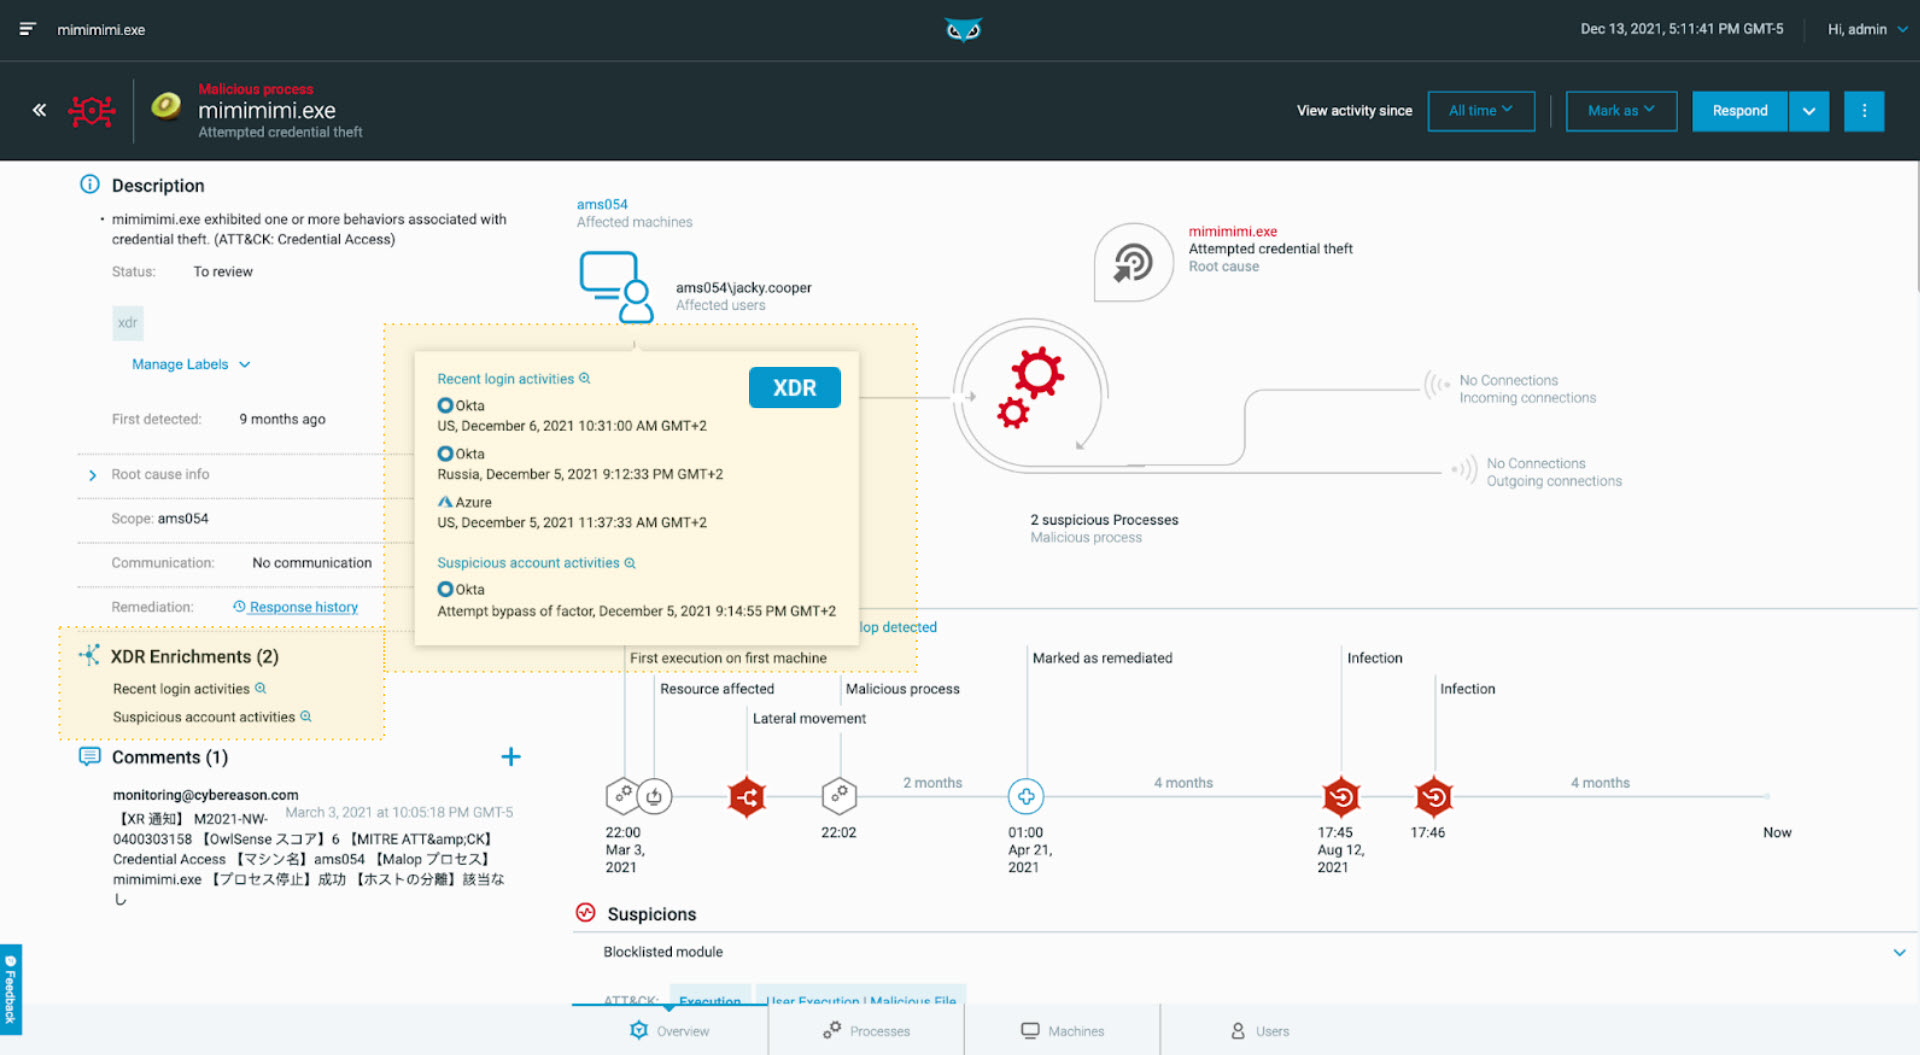Open the All time activity dropdown
The width and height of the screenshot is (1920, 1055).
click(x=1481, y=111)
